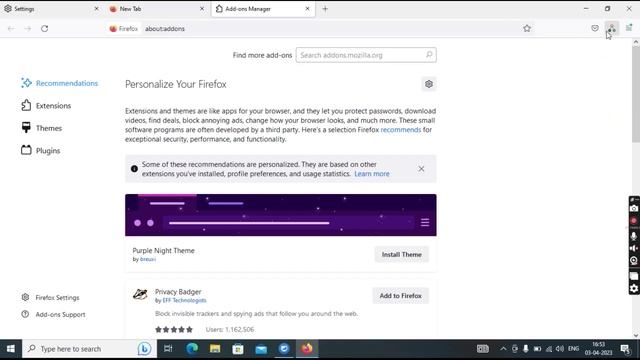Open Firefox Settings link in sidebar

point(51,298)
